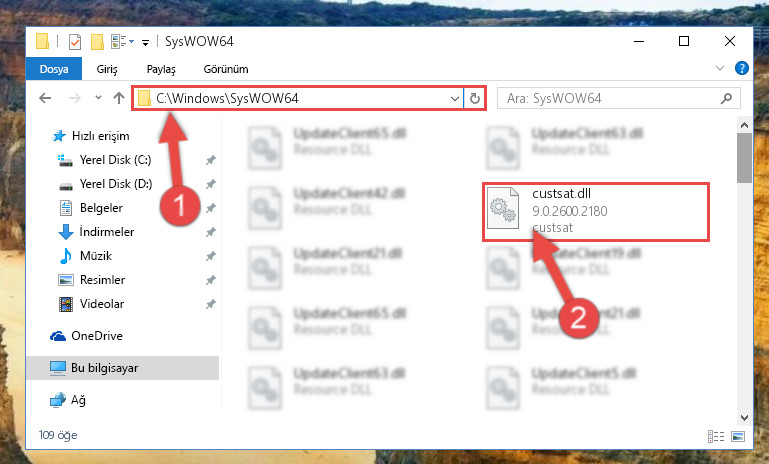The image size is (769, 464).
Task: Click the Back navigation arrow
Action: 45,99
